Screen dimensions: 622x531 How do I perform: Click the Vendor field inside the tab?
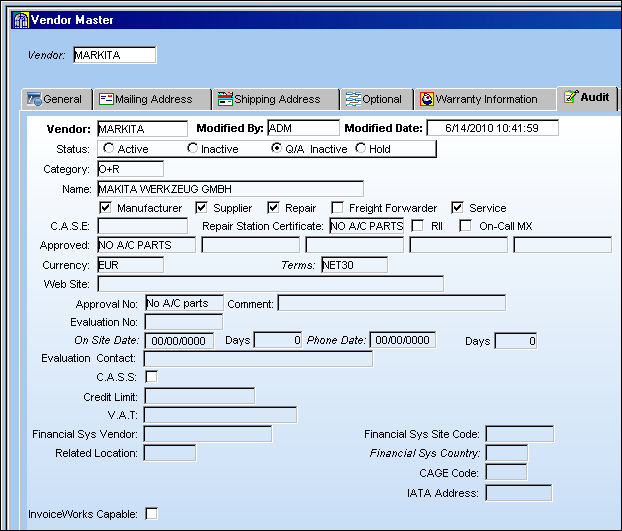[x=142, y=129]
